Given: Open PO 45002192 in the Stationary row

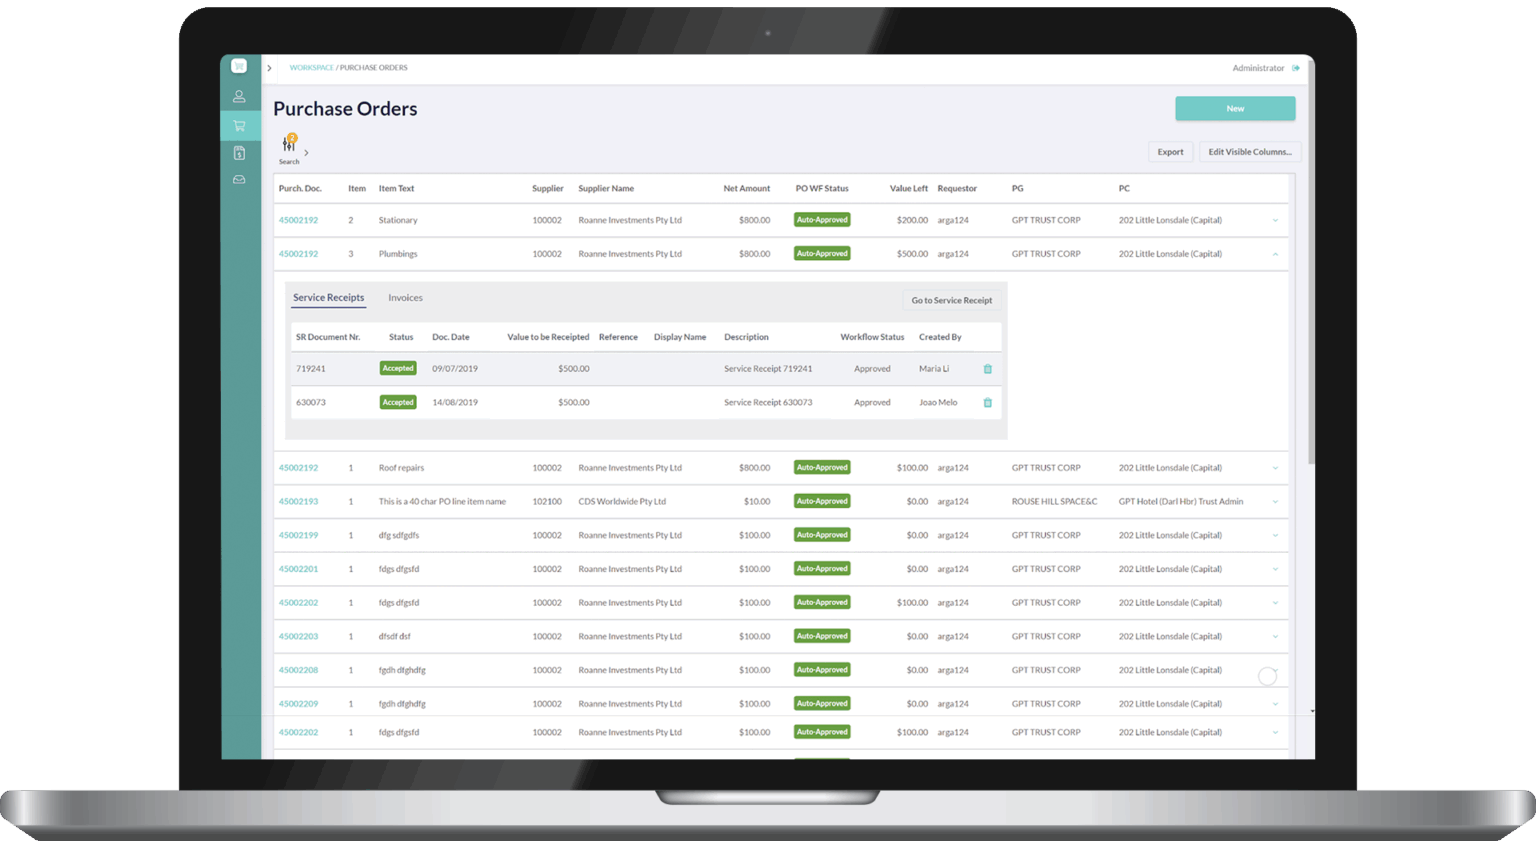Looking at the screenshot, I should [298, 220].
